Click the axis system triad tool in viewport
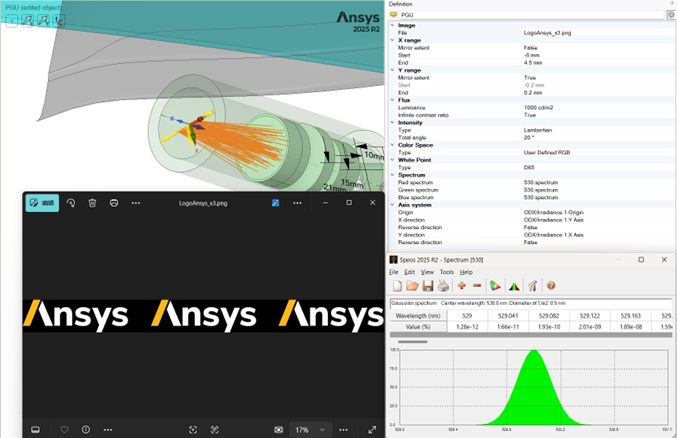Image resolution: width=677 pixels, height=438 pixels. pyautogui.click(x=58, y=20)
